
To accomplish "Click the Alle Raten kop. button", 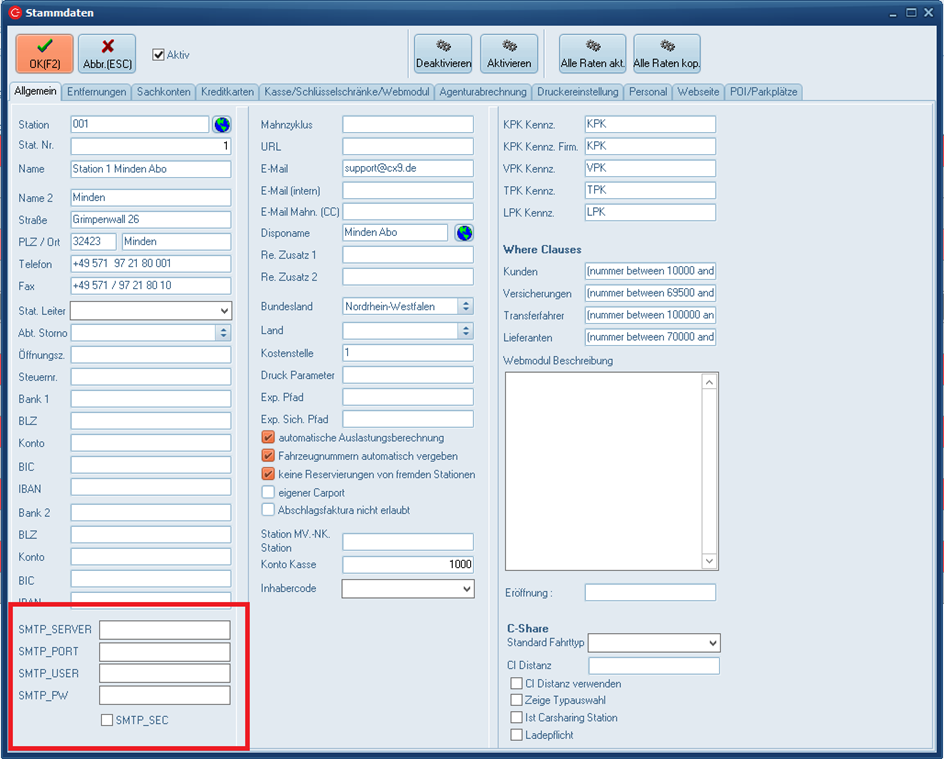I will pyautogui.click(x=666, y=54).
